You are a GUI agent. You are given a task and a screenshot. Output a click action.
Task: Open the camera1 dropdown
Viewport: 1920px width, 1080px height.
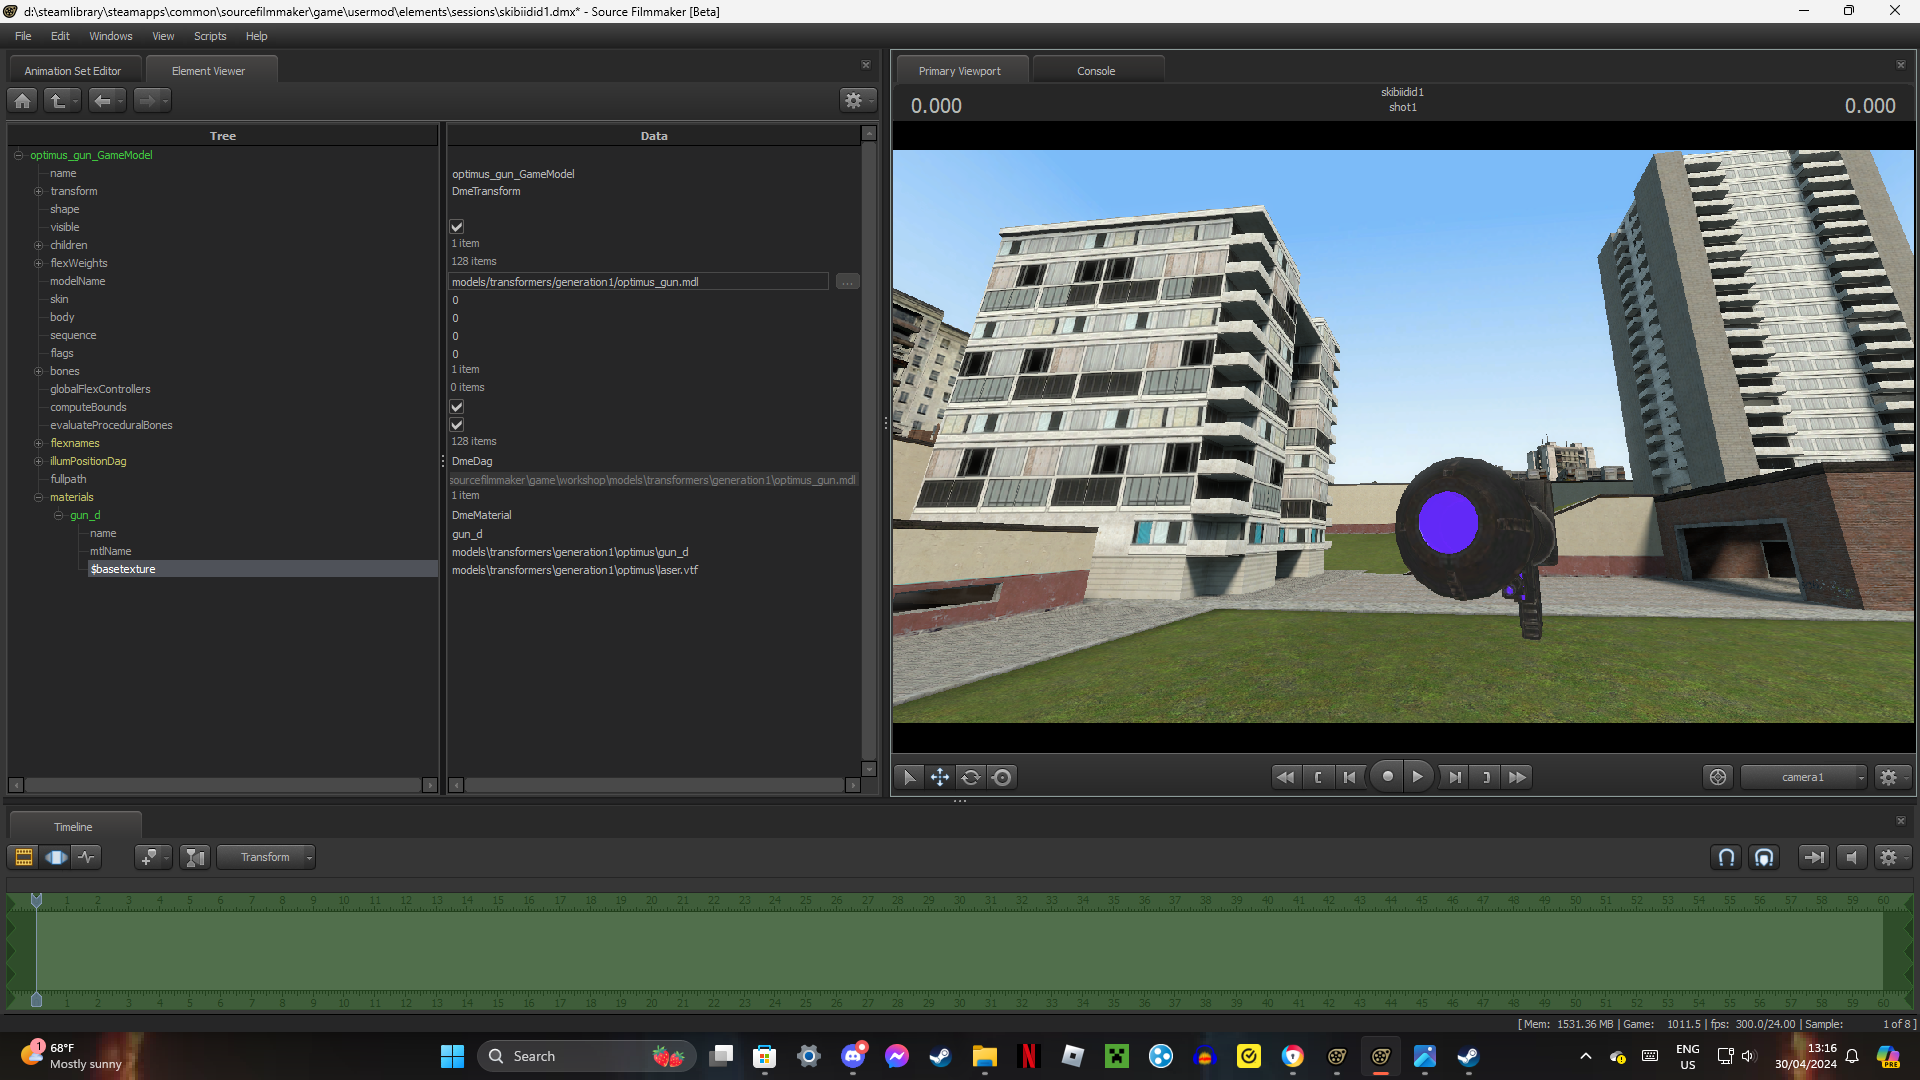click(x=1804, y=777)
